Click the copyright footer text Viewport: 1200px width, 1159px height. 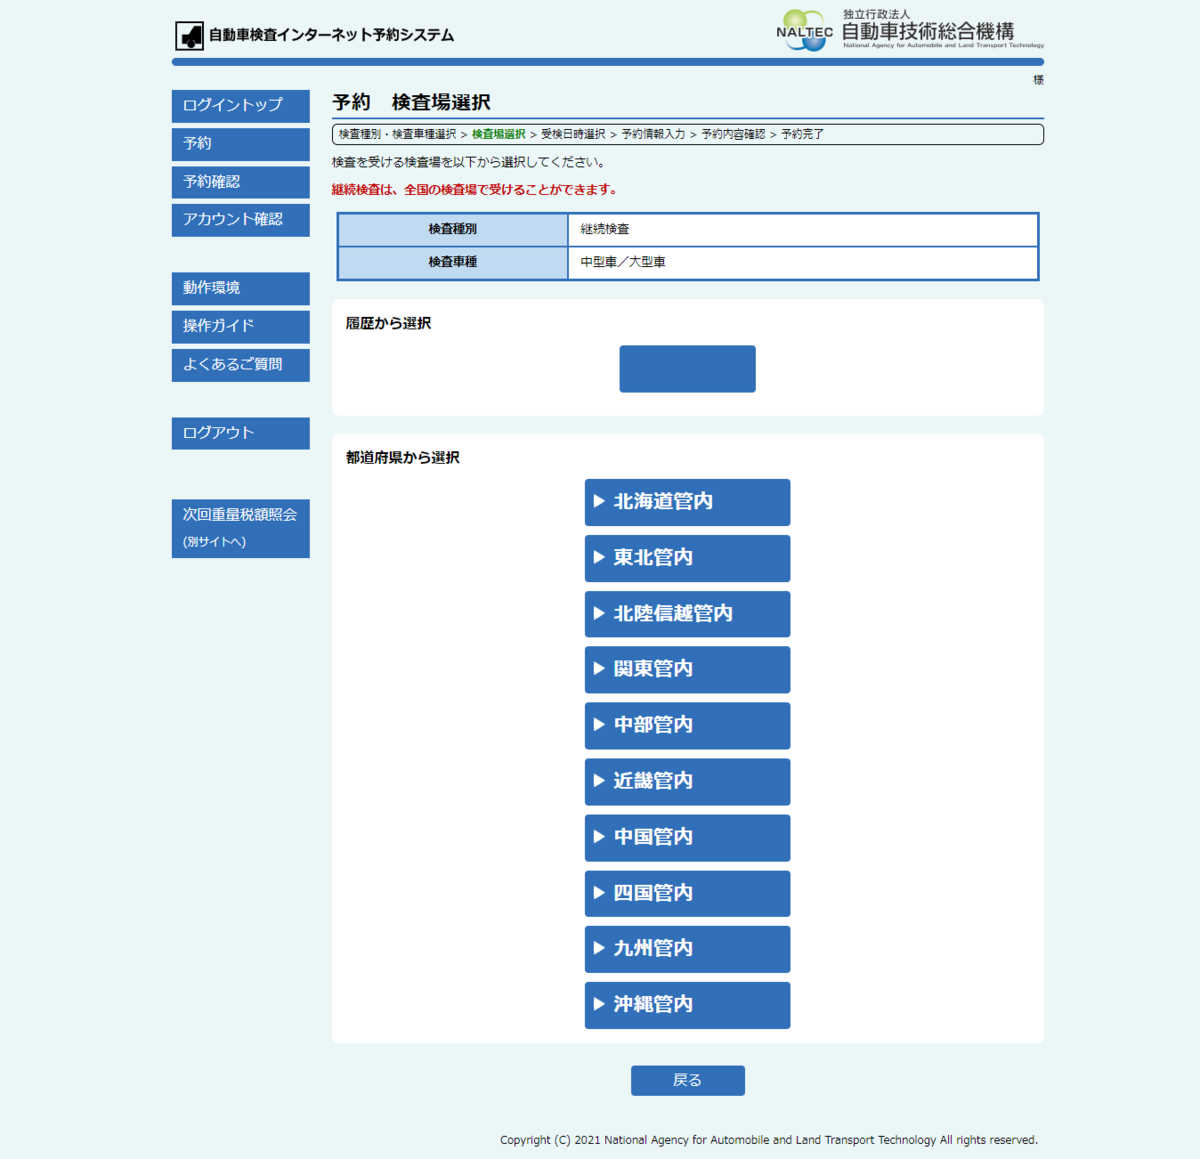click(769, 1140)
